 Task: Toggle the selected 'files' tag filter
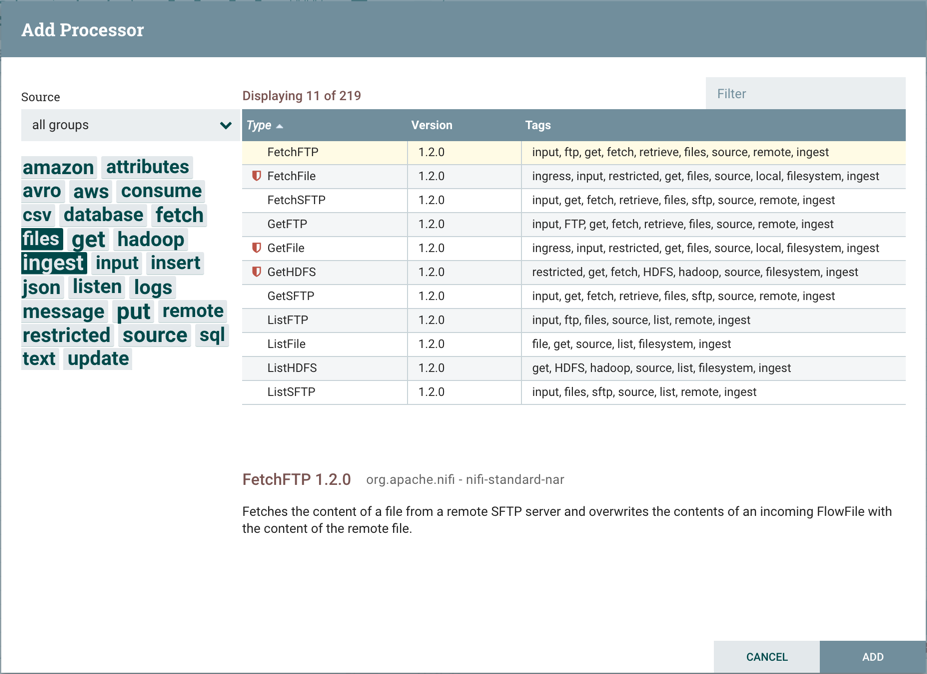[x=41, y=239]
